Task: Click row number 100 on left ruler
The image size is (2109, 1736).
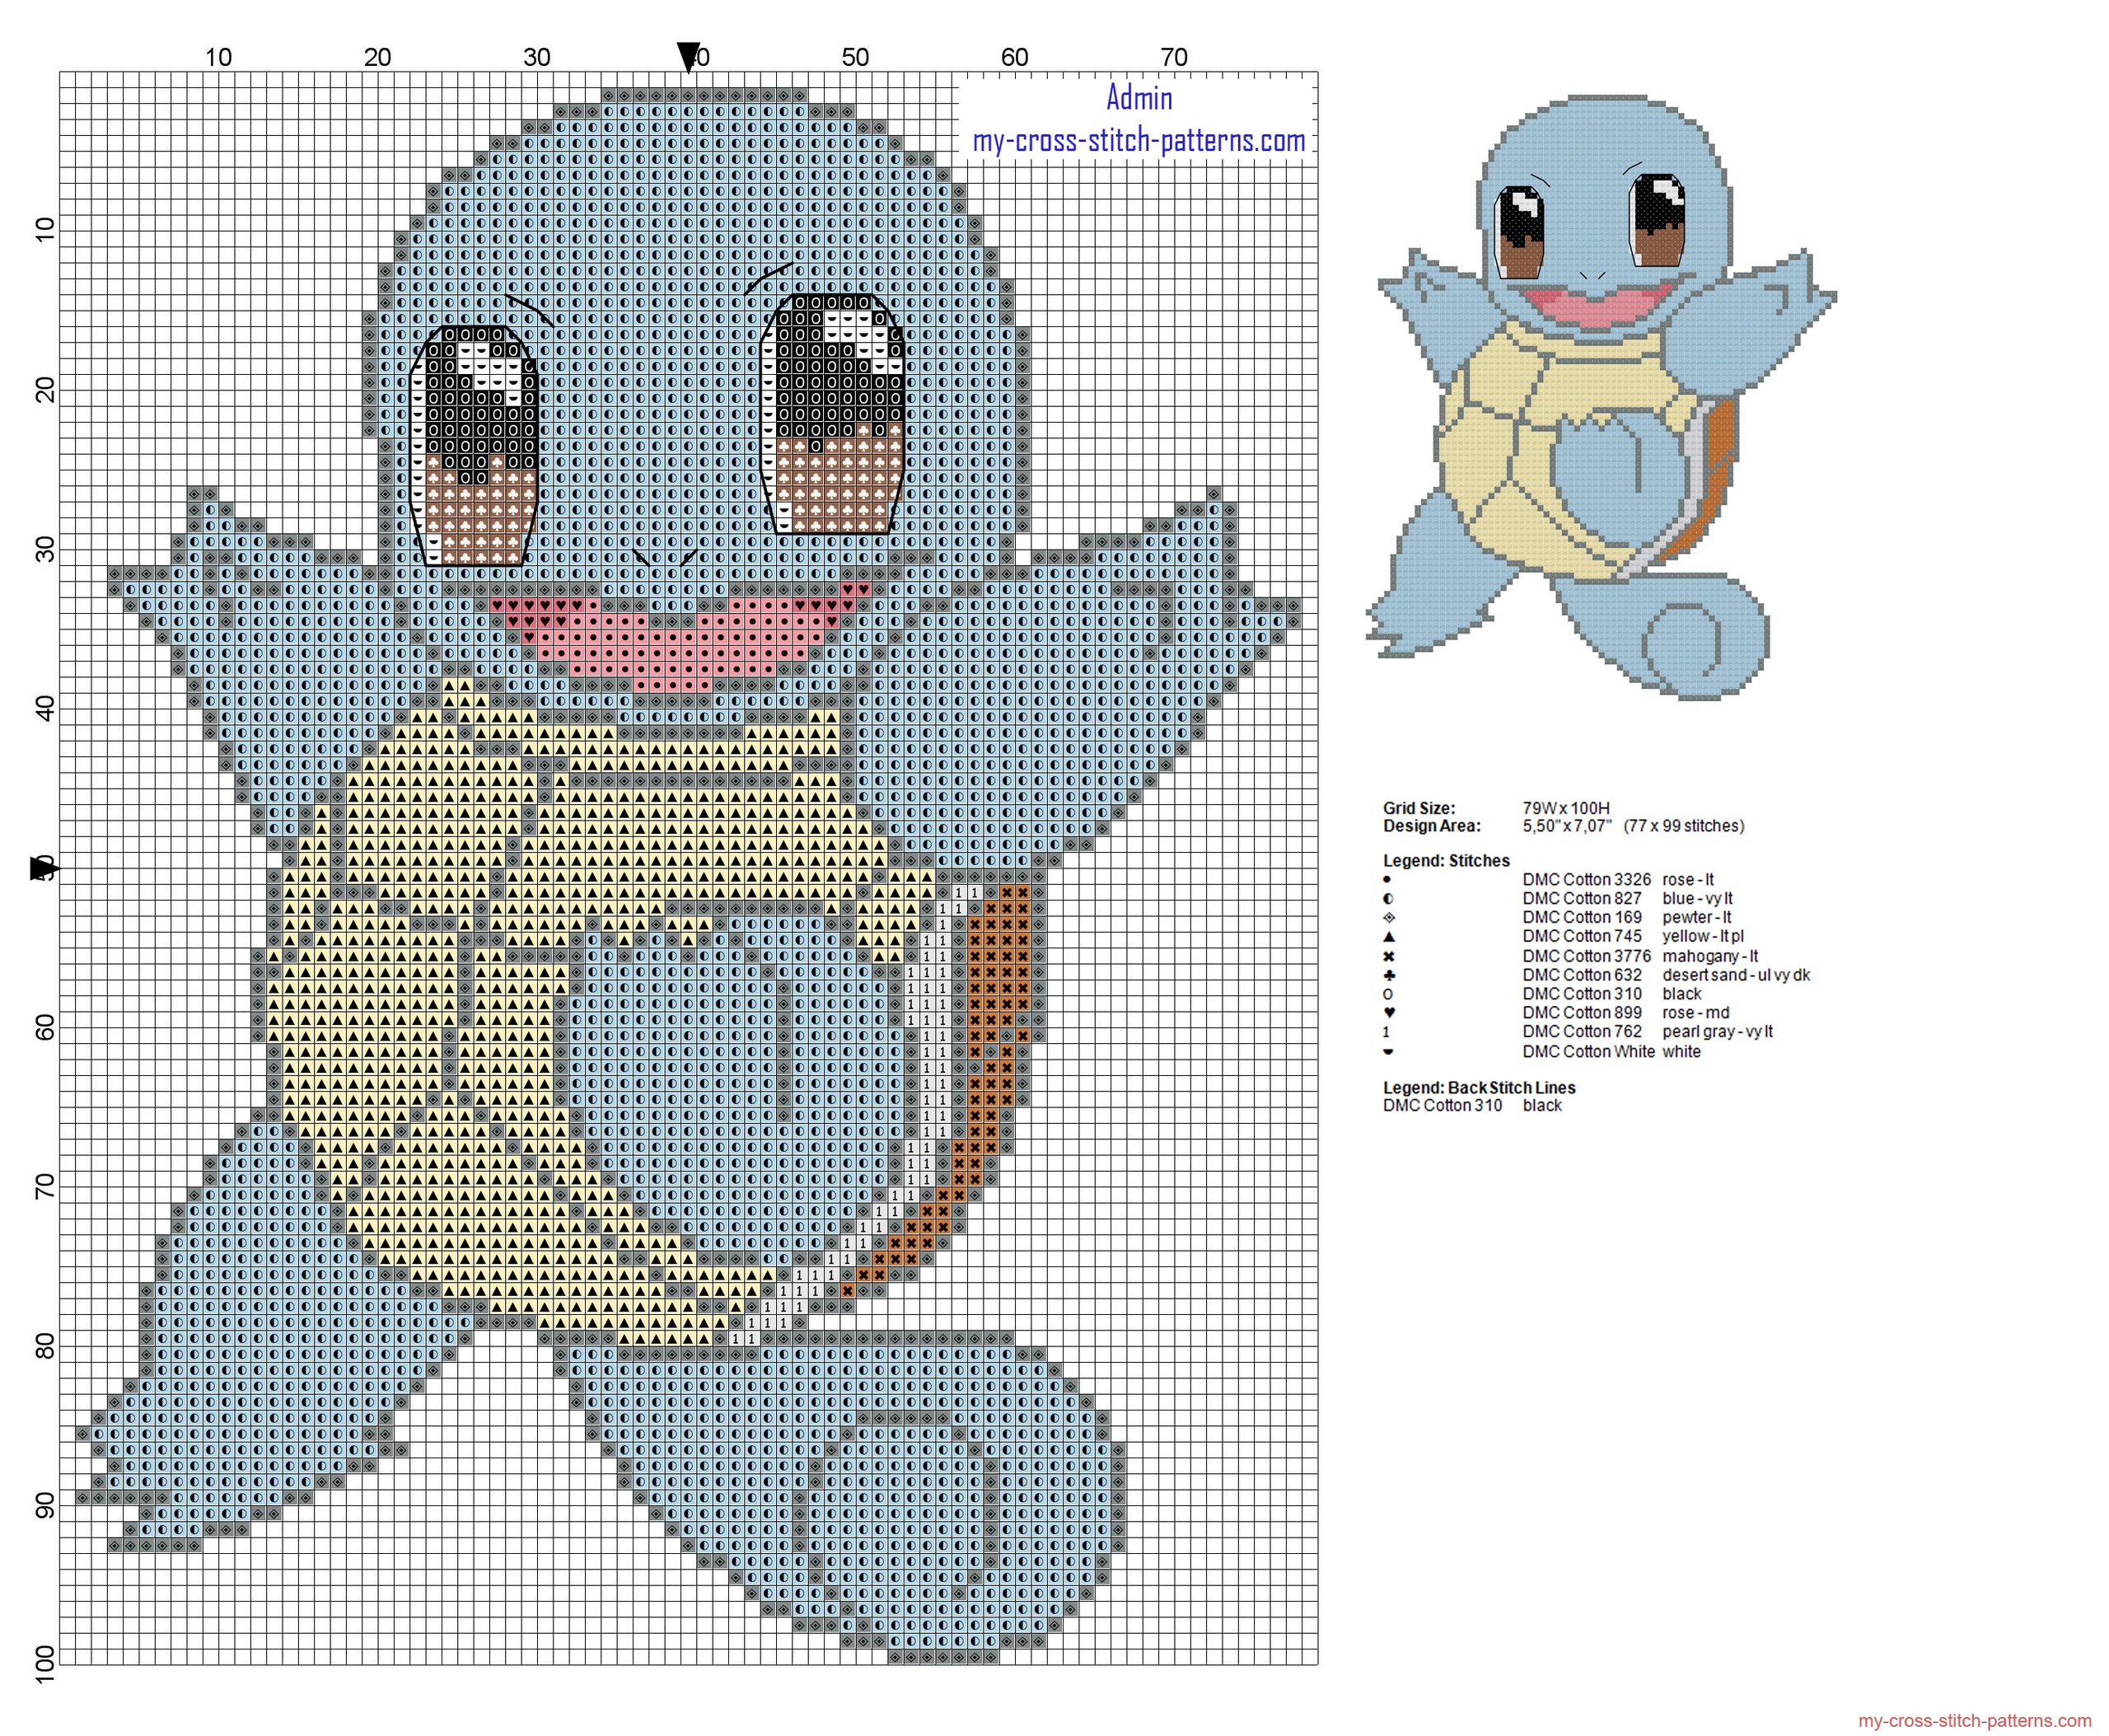Action: 44,1666
